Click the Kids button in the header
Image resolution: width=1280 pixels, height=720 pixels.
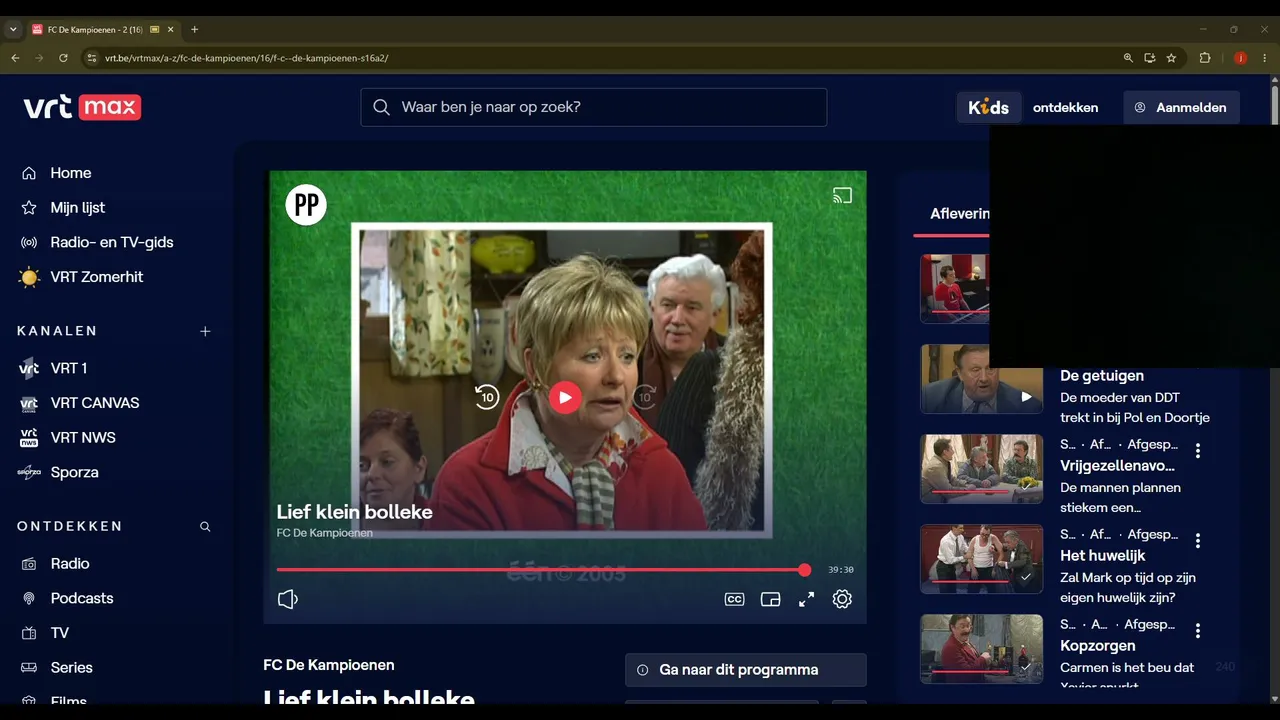(988, 107)
